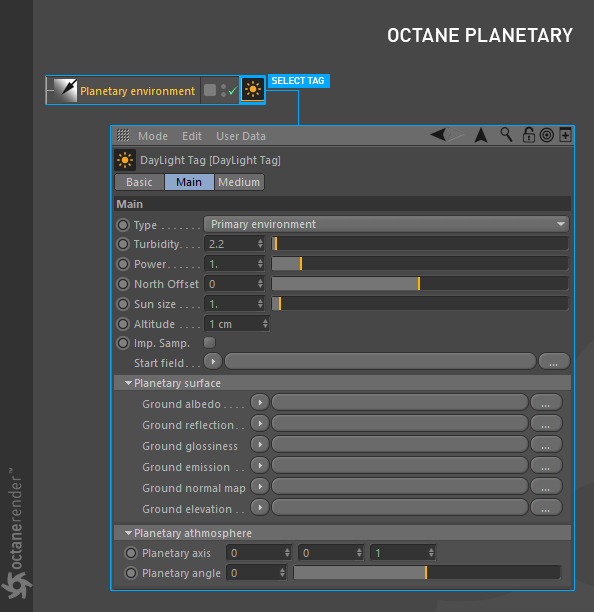Click the Planetary environment object icon
594x612 pixels.
pos(65,91)
